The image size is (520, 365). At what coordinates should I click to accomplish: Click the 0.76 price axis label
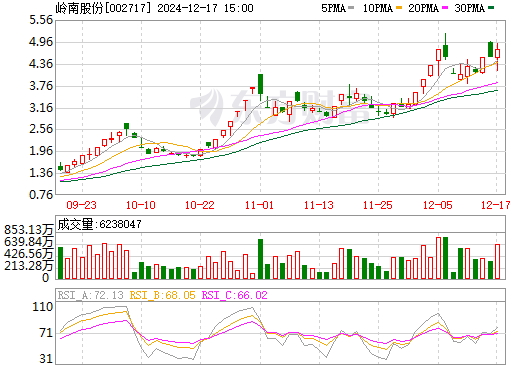click(x=41, y=194)
